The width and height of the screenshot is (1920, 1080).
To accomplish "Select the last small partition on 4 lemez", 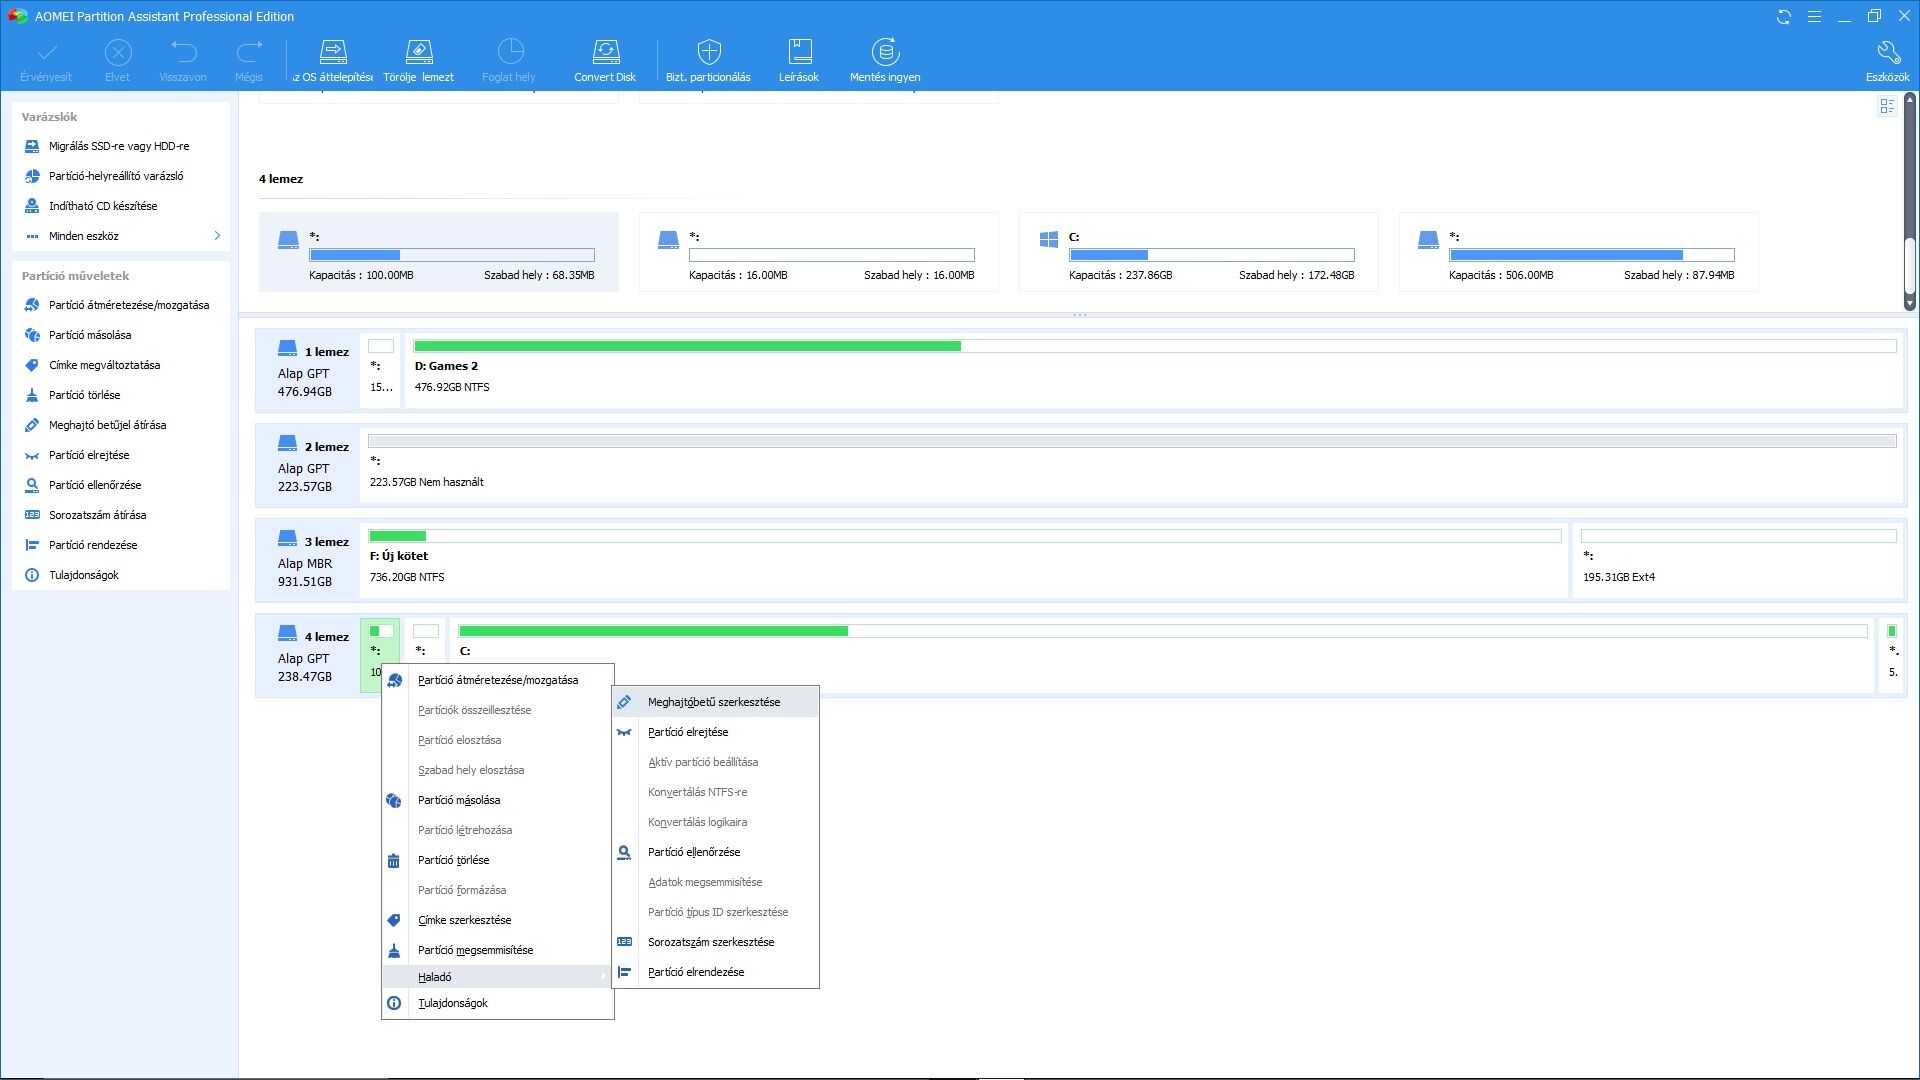I will pyautogui.click(x=1892, y=655).
